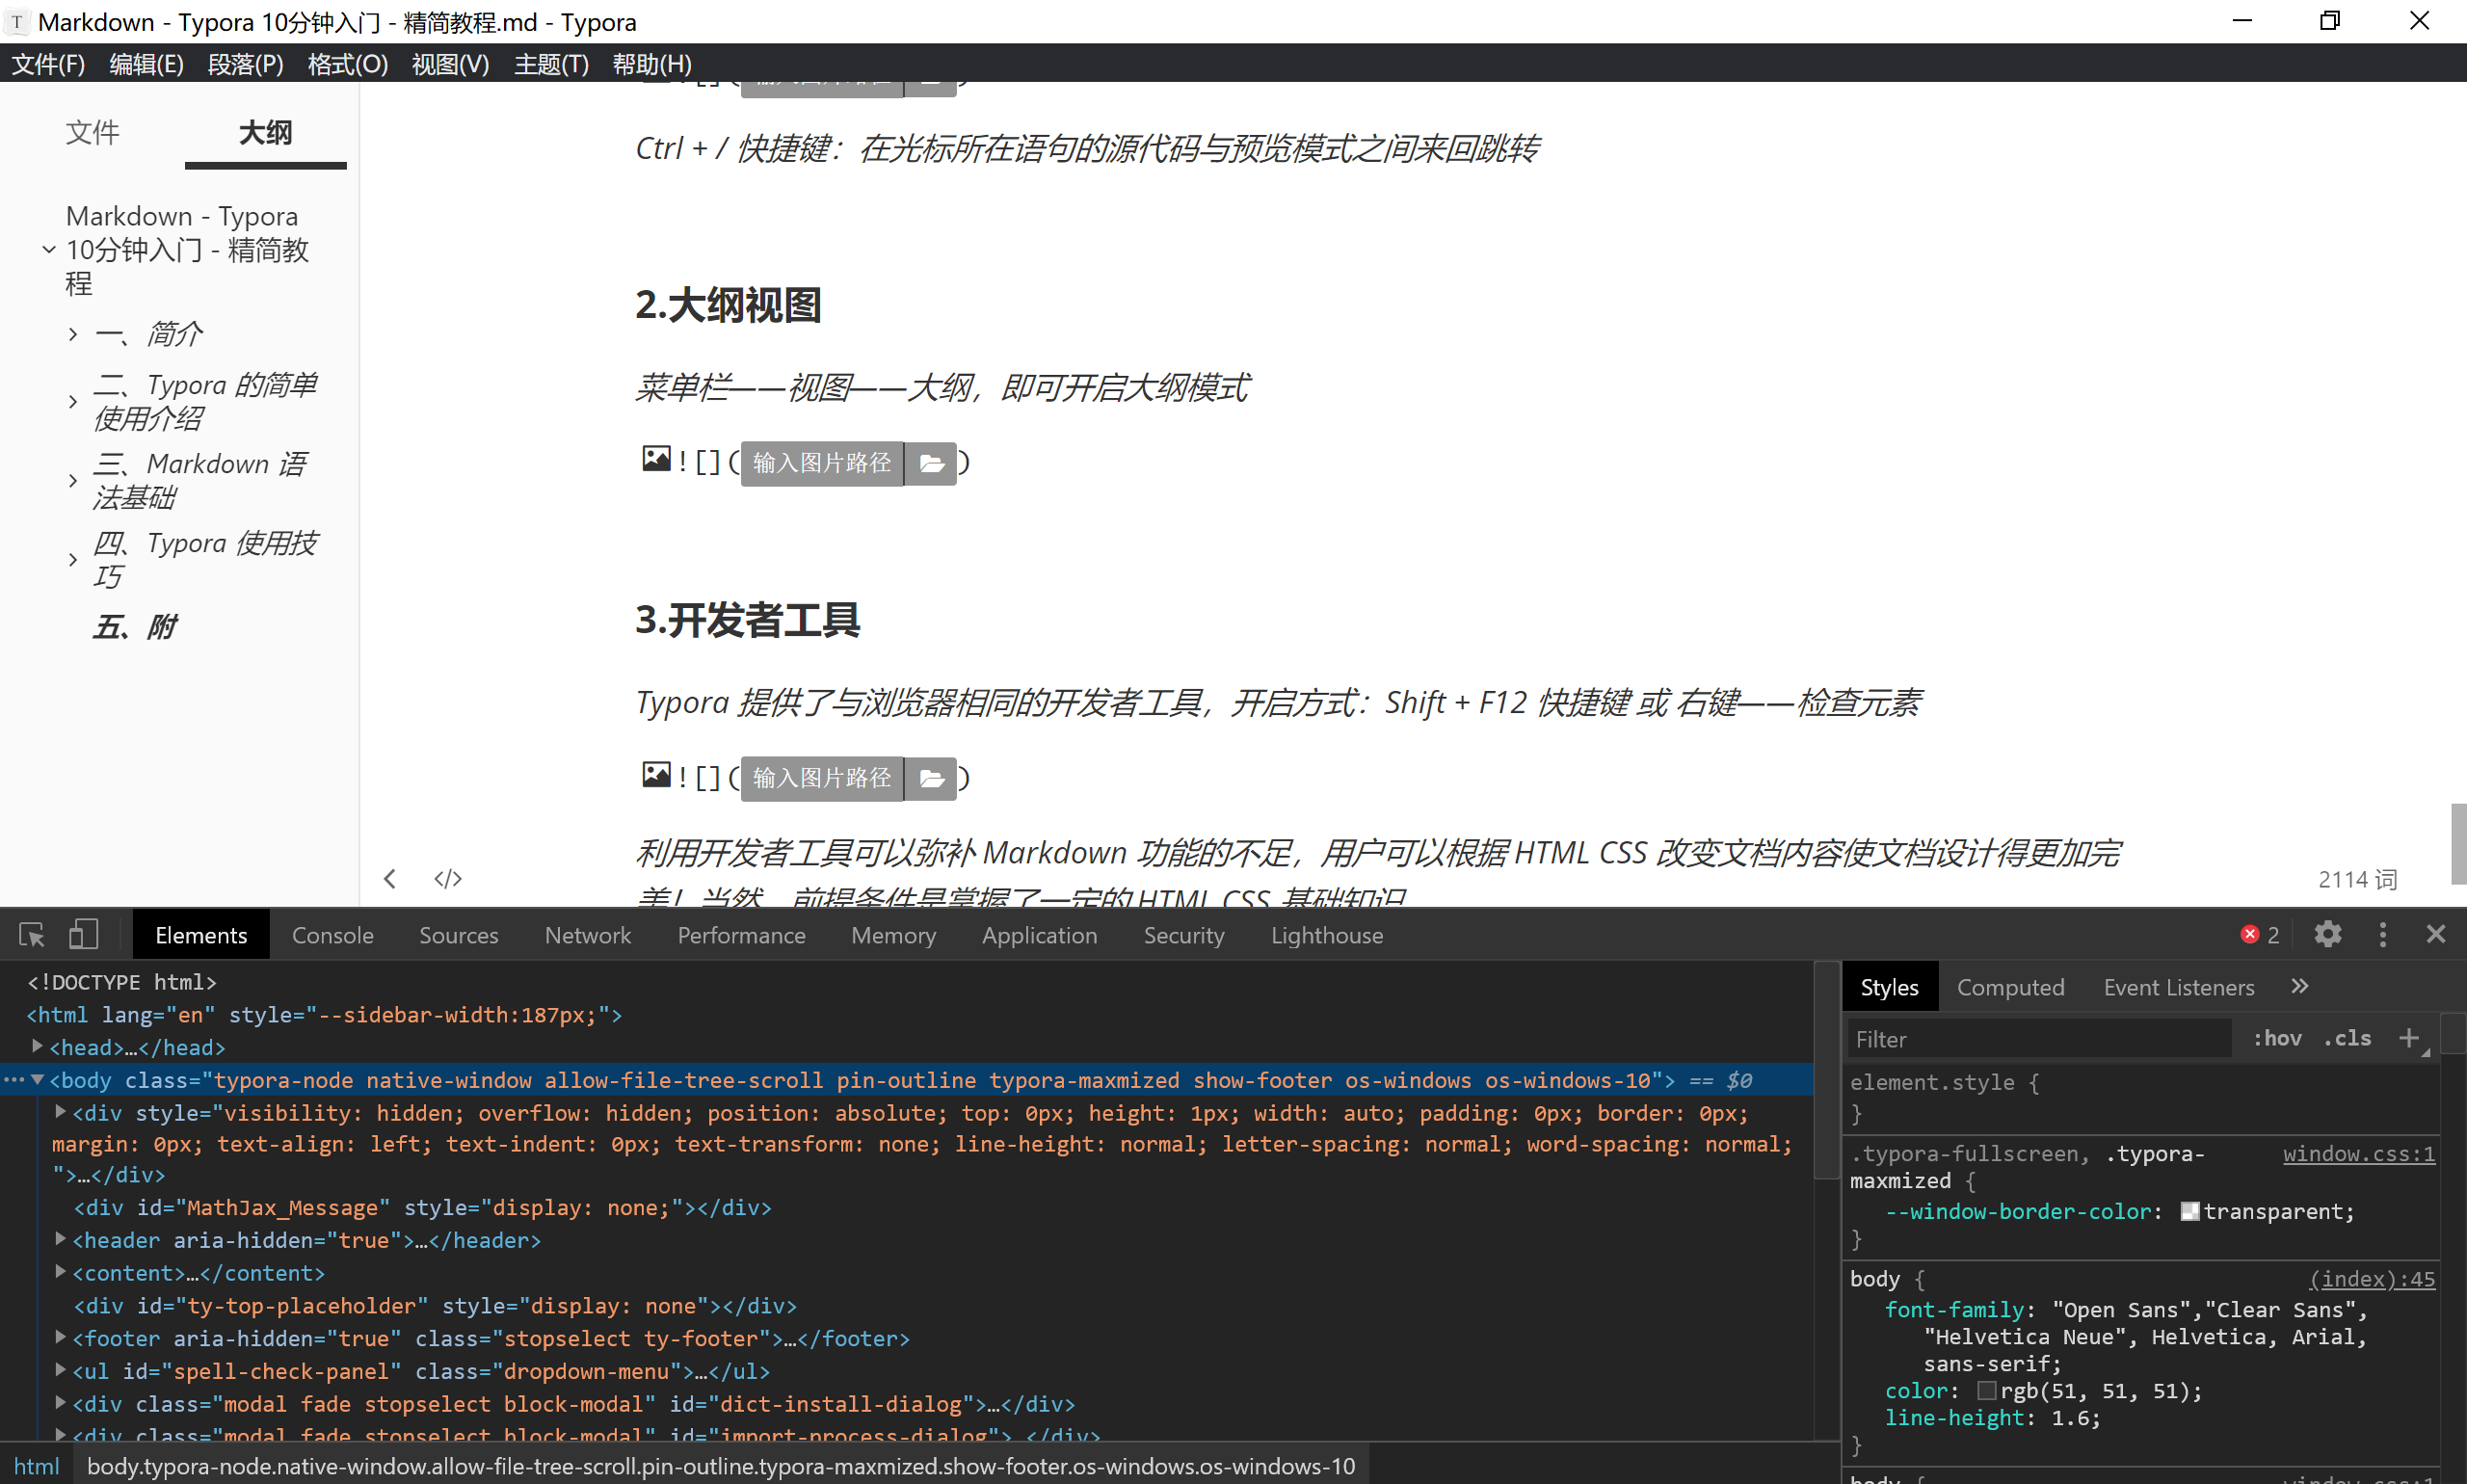The width and height of the screenshot is (2467, 1484).
Task: Click folder browse icon under 大纲视图 heading
Action: [931, 463]
